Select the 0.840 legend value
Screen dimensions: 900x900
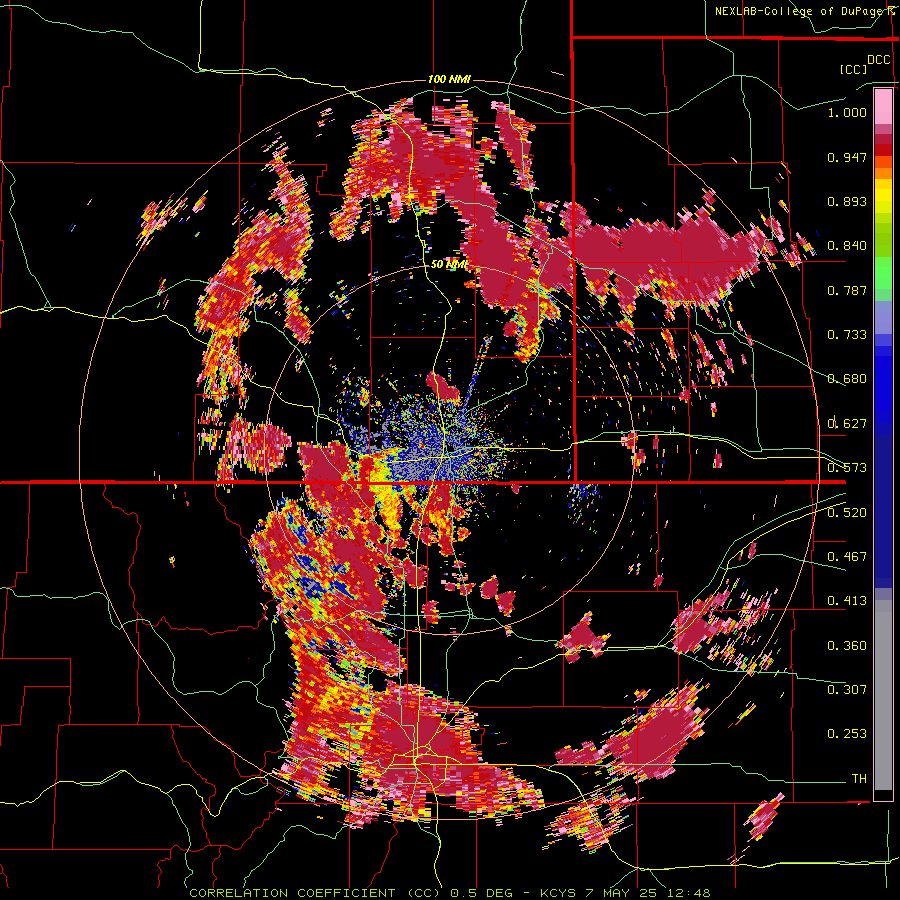point(847,246)
